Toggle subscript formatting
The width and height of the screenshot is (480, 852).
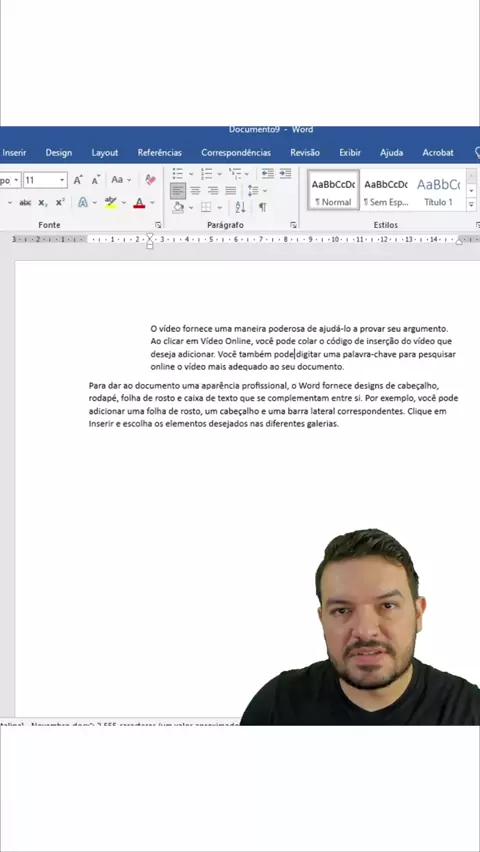43,203
